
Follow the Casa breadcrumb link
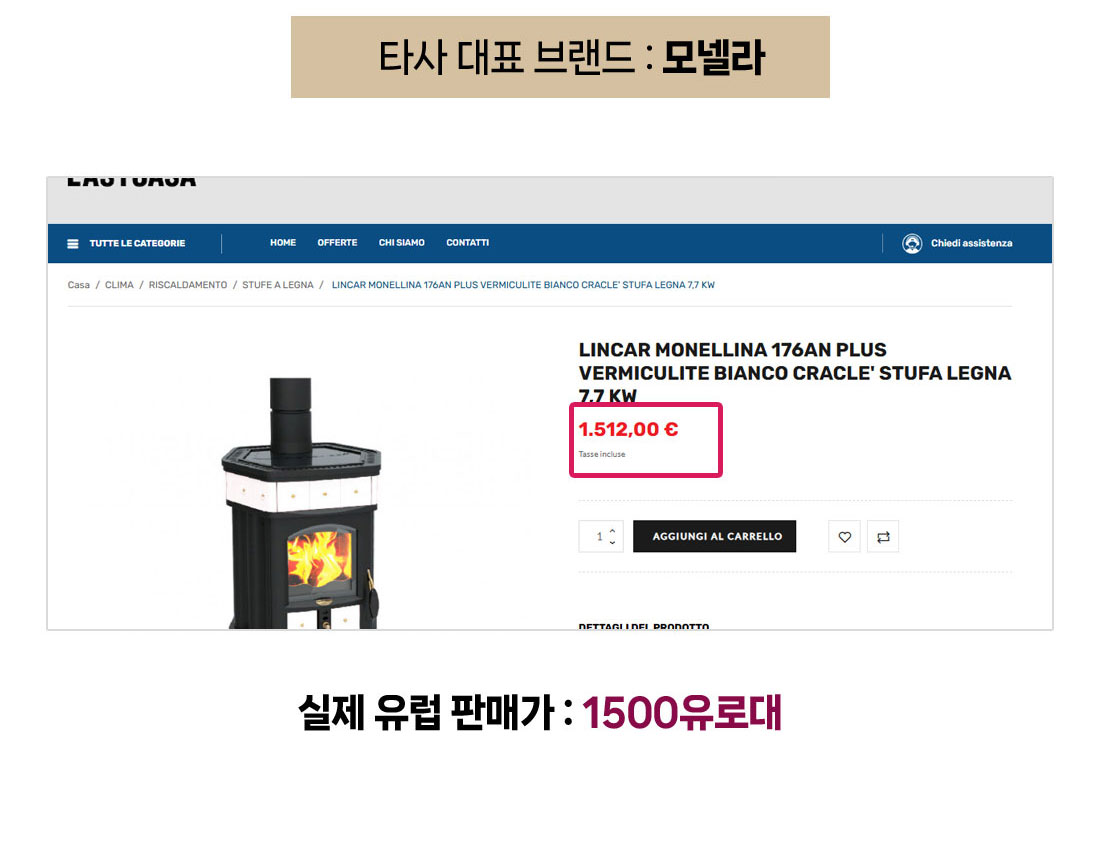79,285
